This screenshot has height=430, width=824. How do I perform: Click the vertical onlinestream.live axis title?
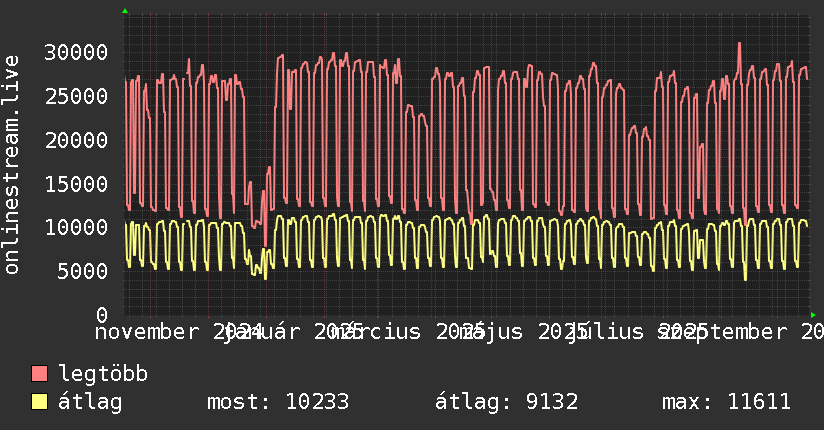click(12, 165)
